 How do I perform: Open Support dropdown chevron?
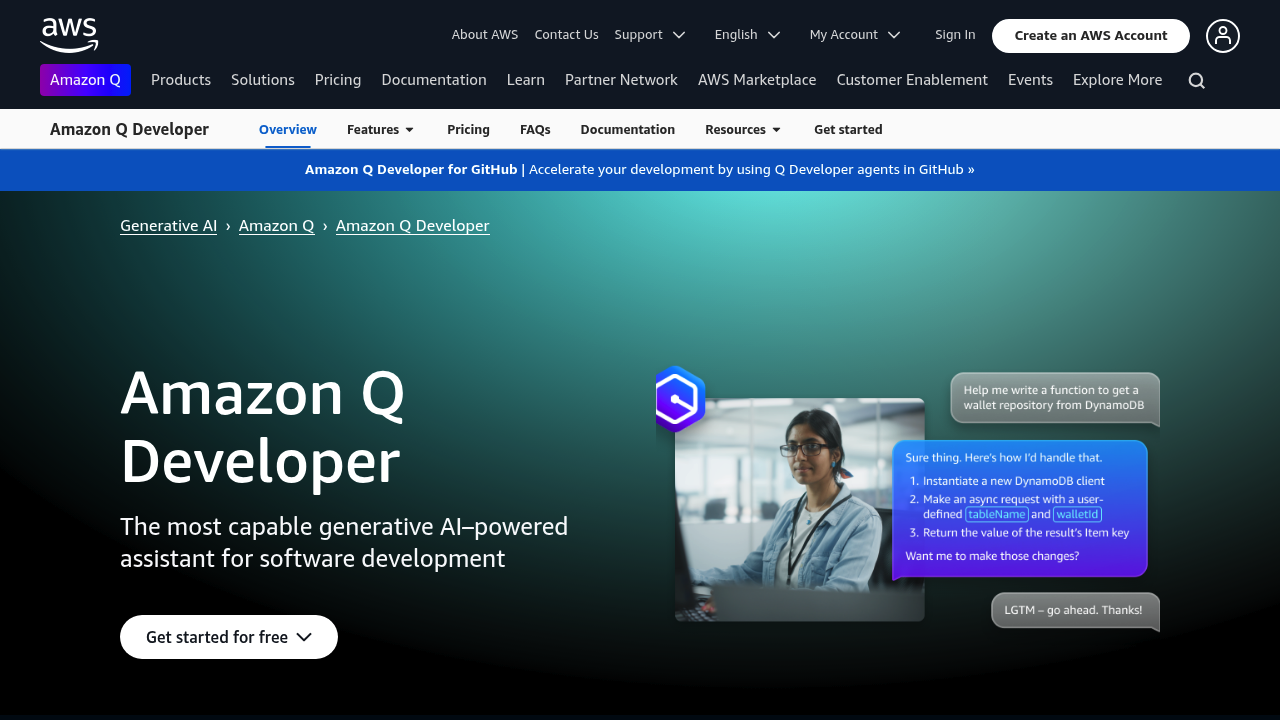[680, 34]
